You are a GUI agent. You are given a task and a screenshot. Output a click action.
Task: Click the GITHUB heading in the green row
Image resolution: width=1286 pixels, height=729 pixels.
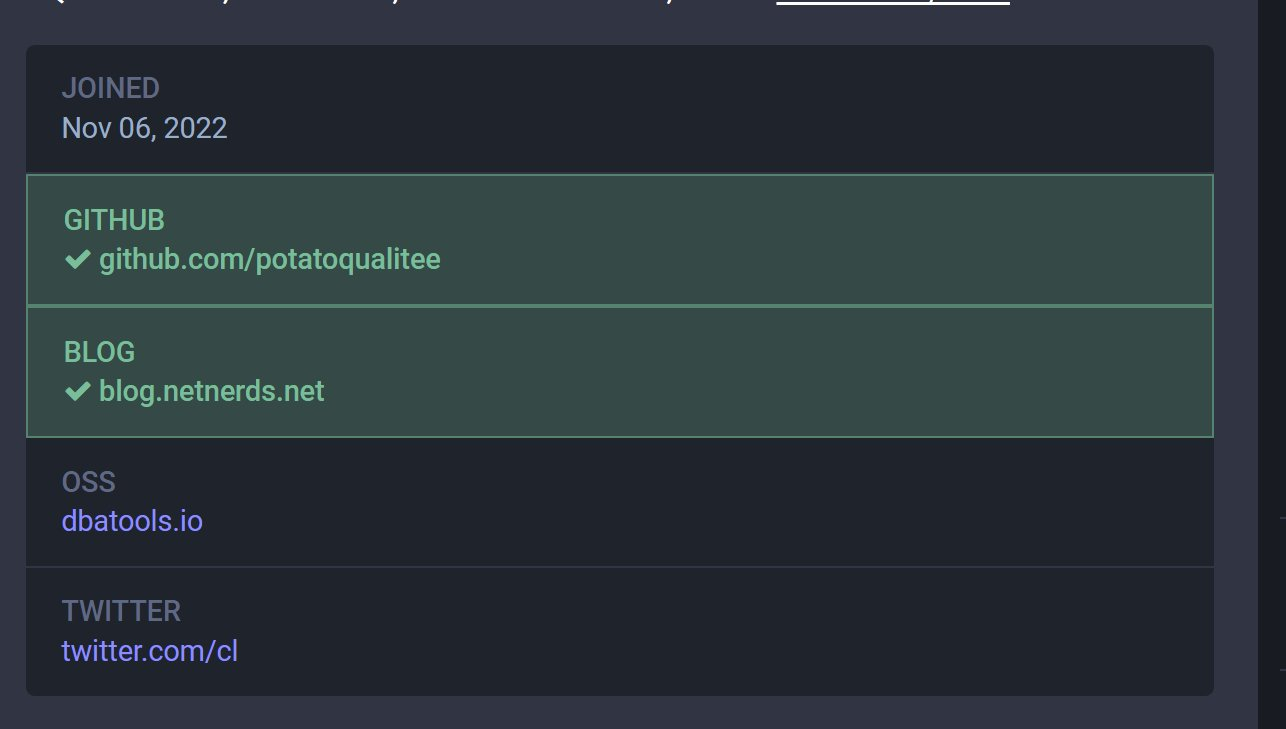114,220
